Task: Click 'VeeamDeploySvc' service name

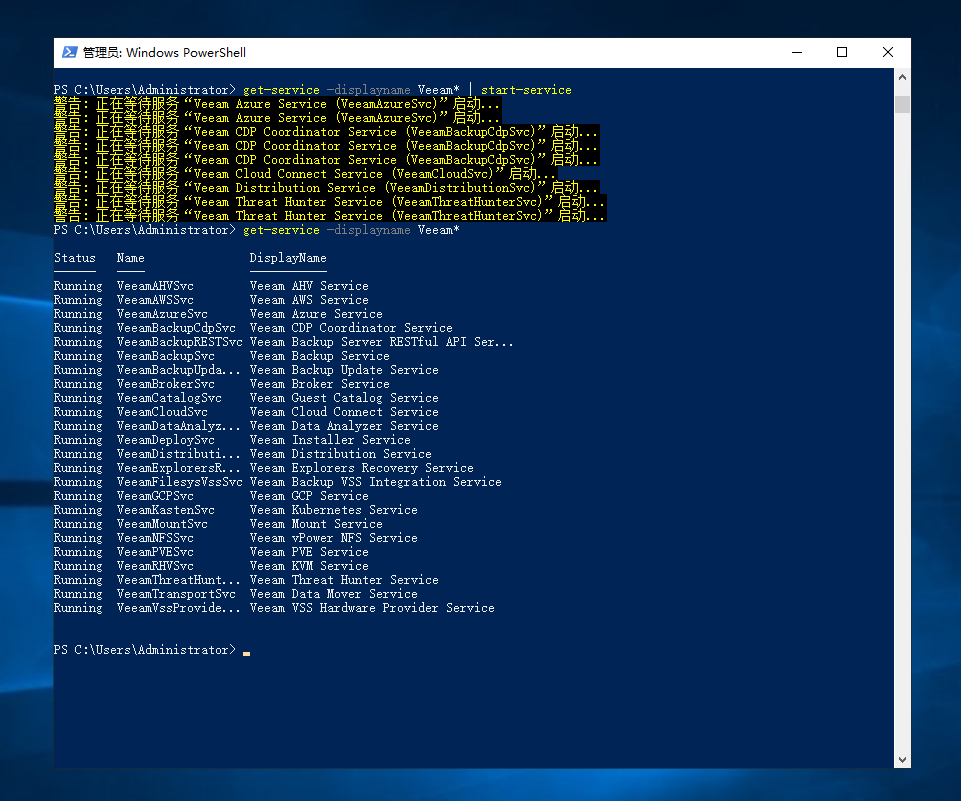Action: coord(165,440)
